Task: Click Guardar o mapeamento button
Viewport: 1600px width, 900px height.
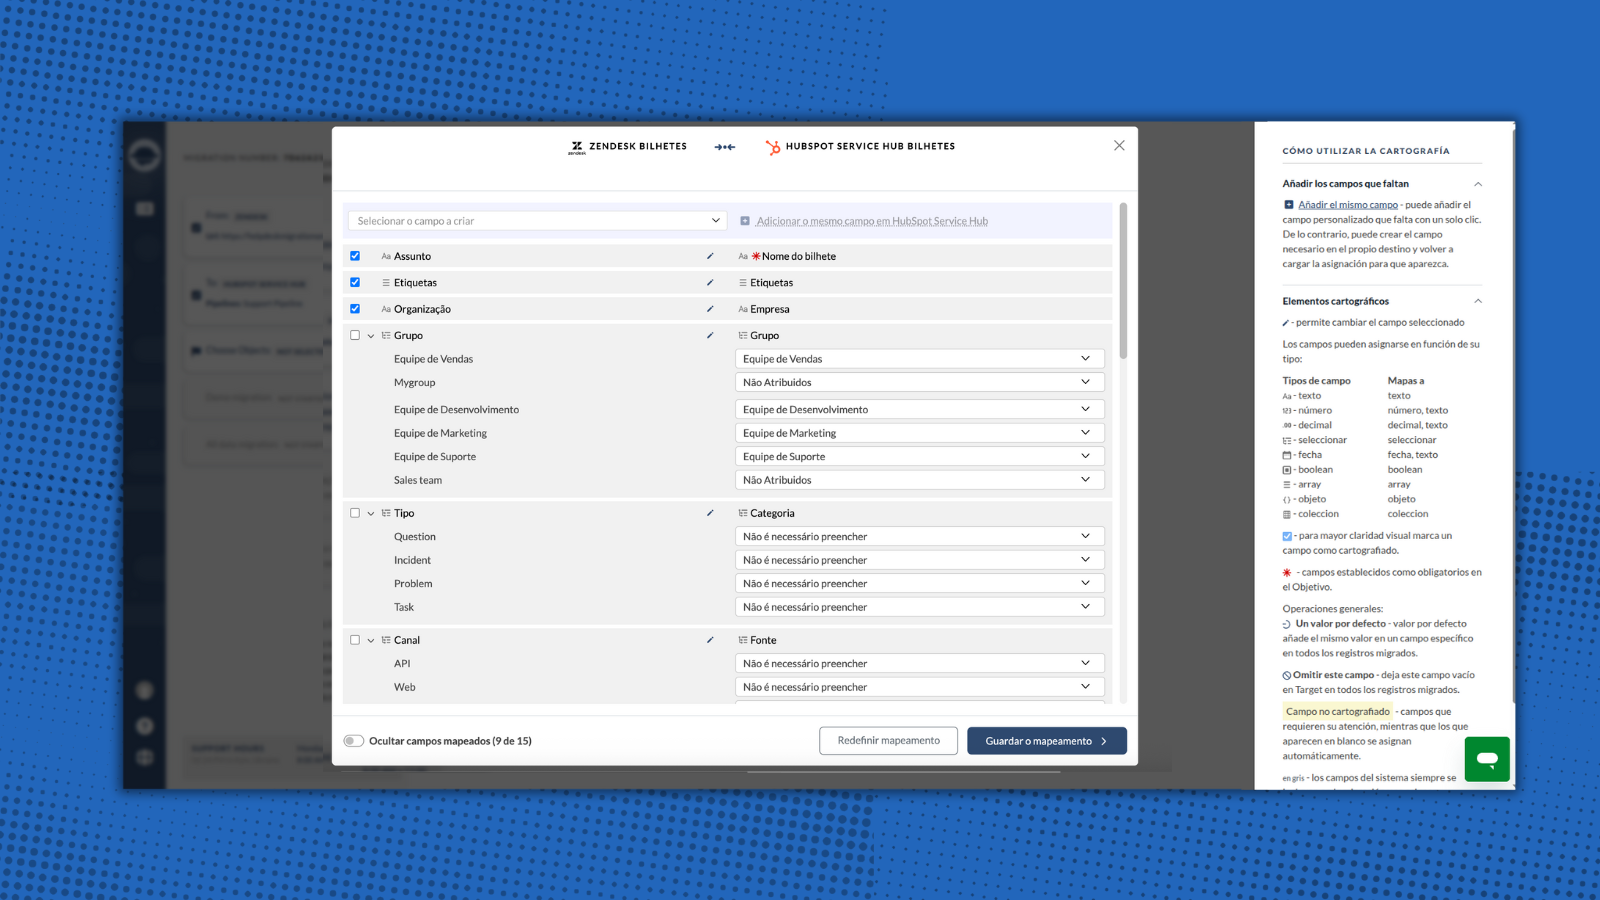Action: [1046, 741]
